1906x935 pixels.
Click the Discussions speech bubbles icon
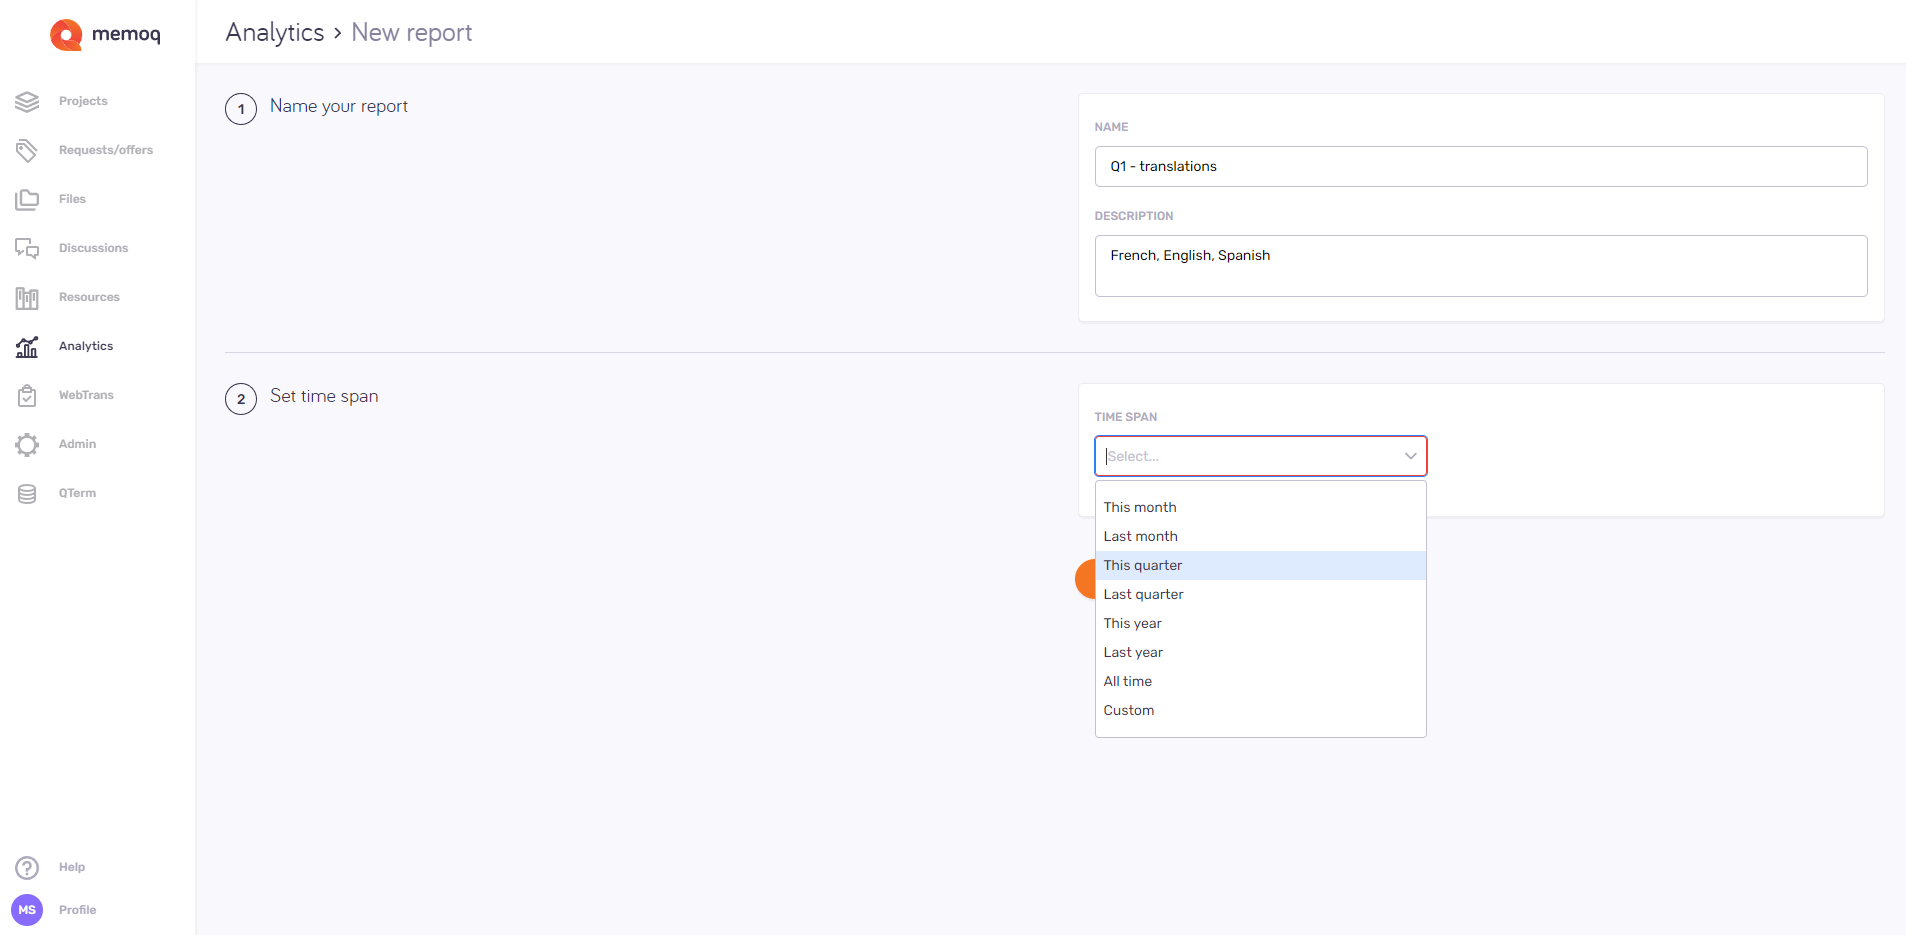point(27,248)
